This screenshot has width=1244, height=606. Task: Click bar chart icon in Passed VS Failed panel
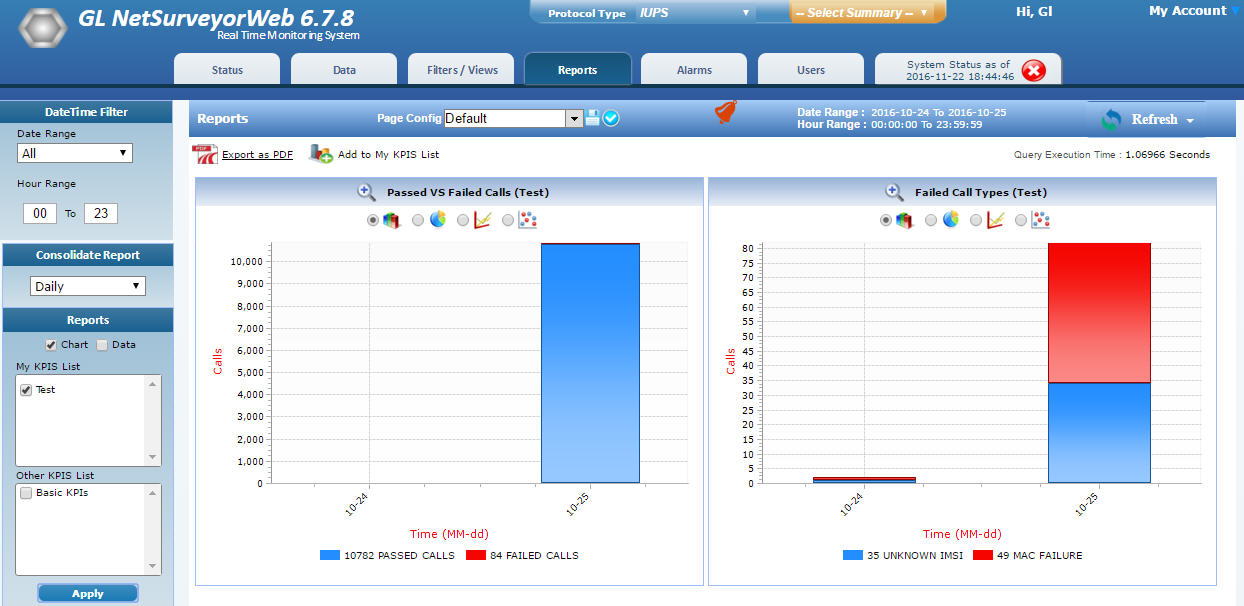pyautogui.click(x=391, y=220)
